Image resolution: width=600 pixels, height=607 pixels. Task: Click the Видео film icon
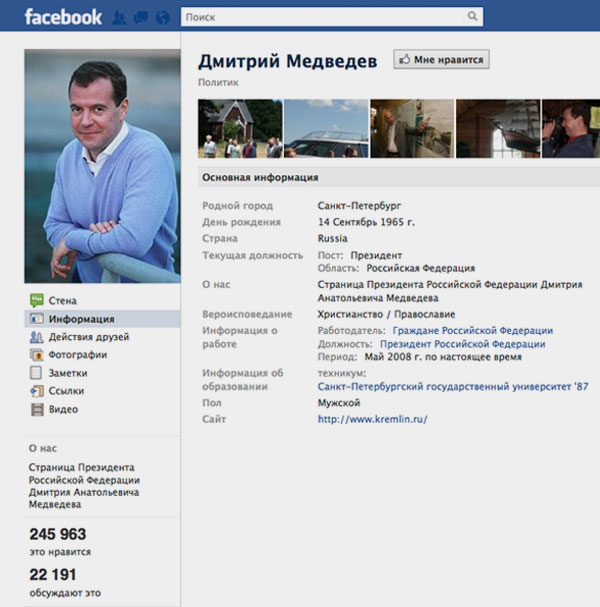[x=37, y=409]
